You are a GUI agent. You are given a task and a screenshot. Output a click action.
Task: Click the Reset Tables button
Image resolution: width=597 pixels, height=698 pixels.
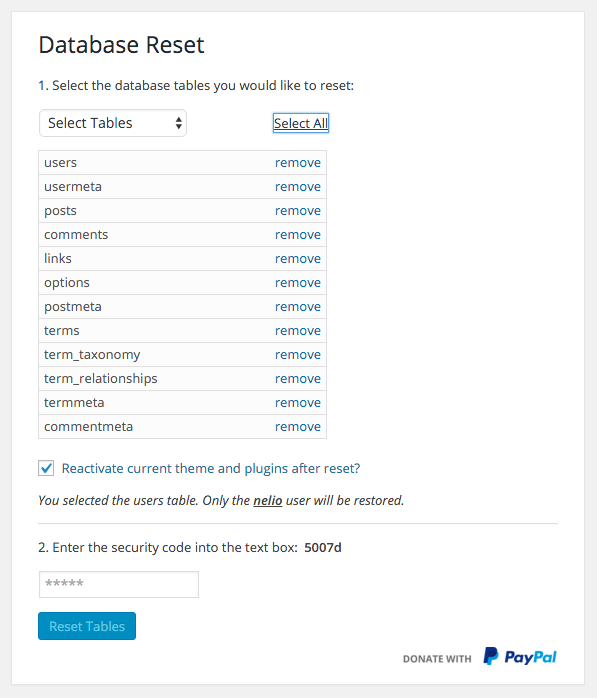click(87, 626)
